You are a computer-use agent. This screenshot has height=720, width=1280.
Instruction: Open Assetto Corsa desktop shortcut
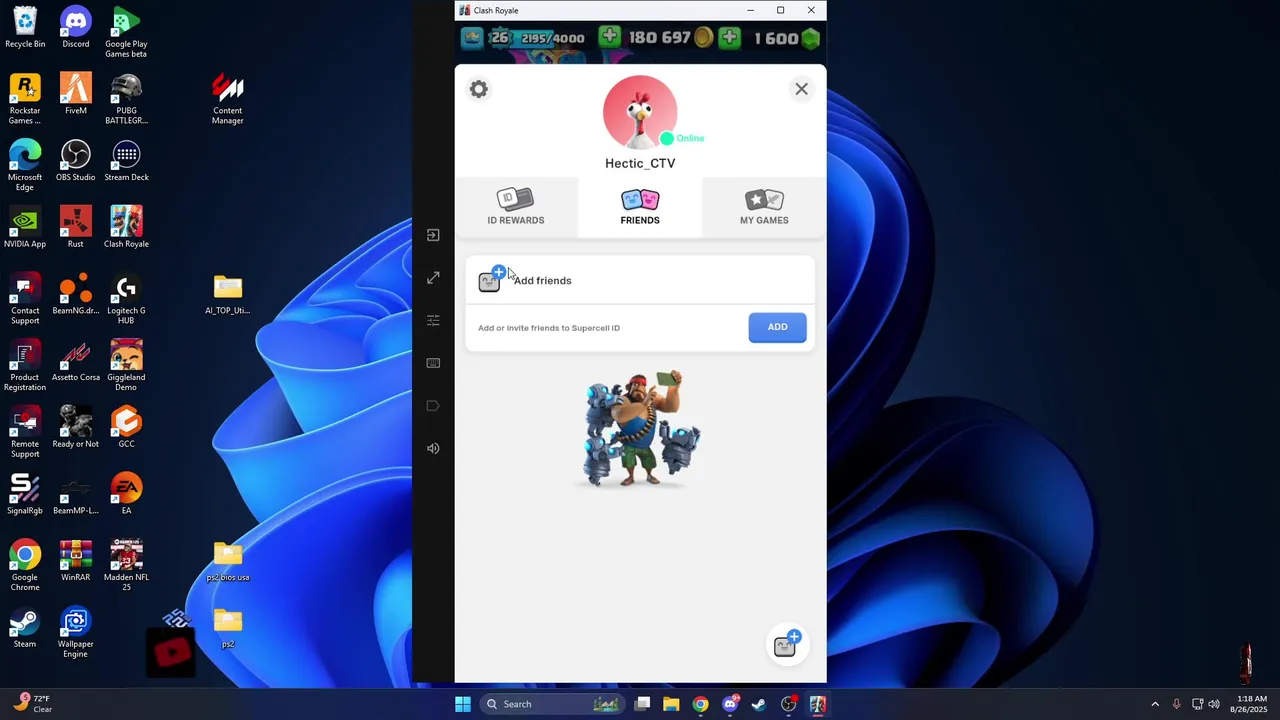tap(76, 360)
